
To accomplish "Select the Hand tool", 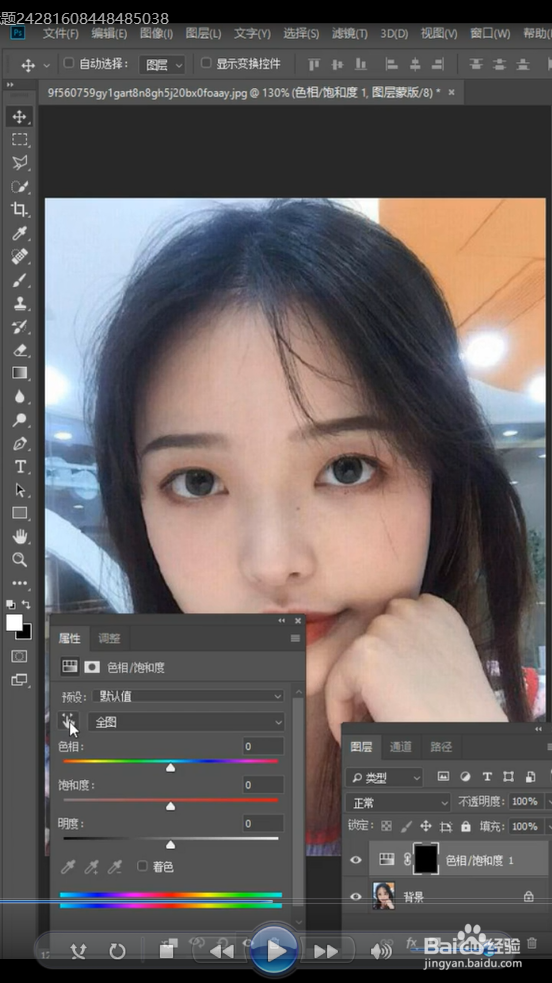I will pos(19,536).
